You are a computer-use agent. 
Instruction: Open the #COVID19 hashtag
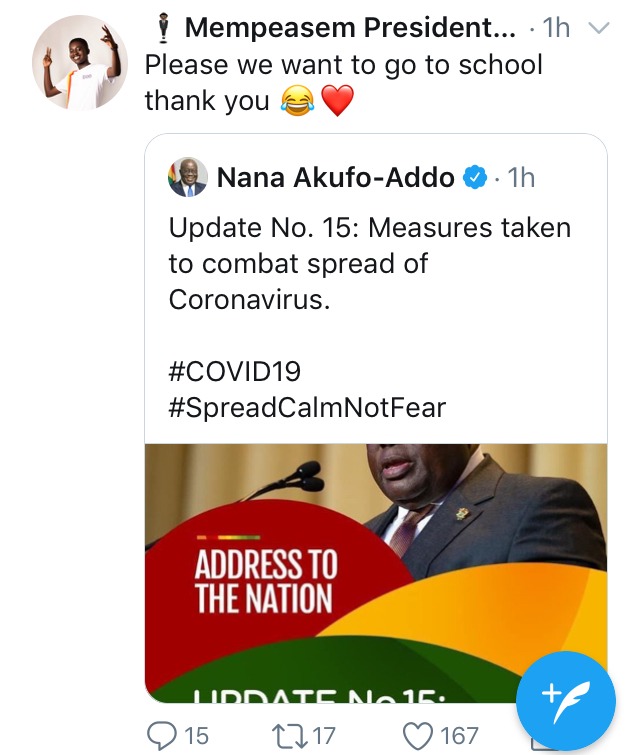coord(234,371)
